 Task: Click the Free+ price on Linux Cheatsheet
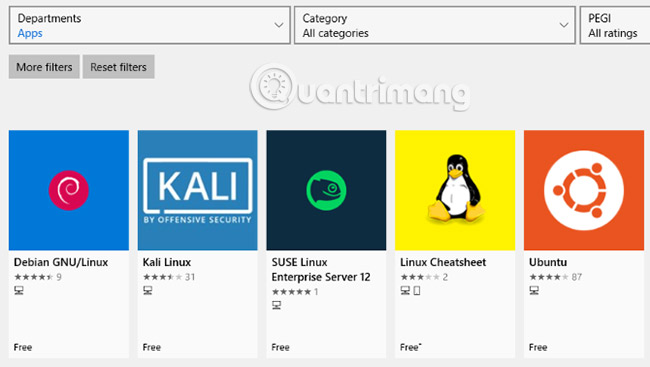(x=411, y=348)
